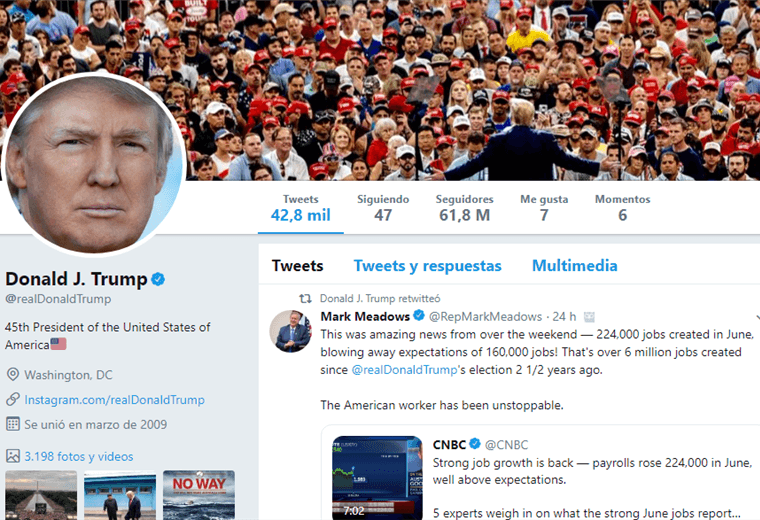Screen dimensions: 760x520
Task: Click the link icon beside the Instagram URL
Action: [13, 399]
